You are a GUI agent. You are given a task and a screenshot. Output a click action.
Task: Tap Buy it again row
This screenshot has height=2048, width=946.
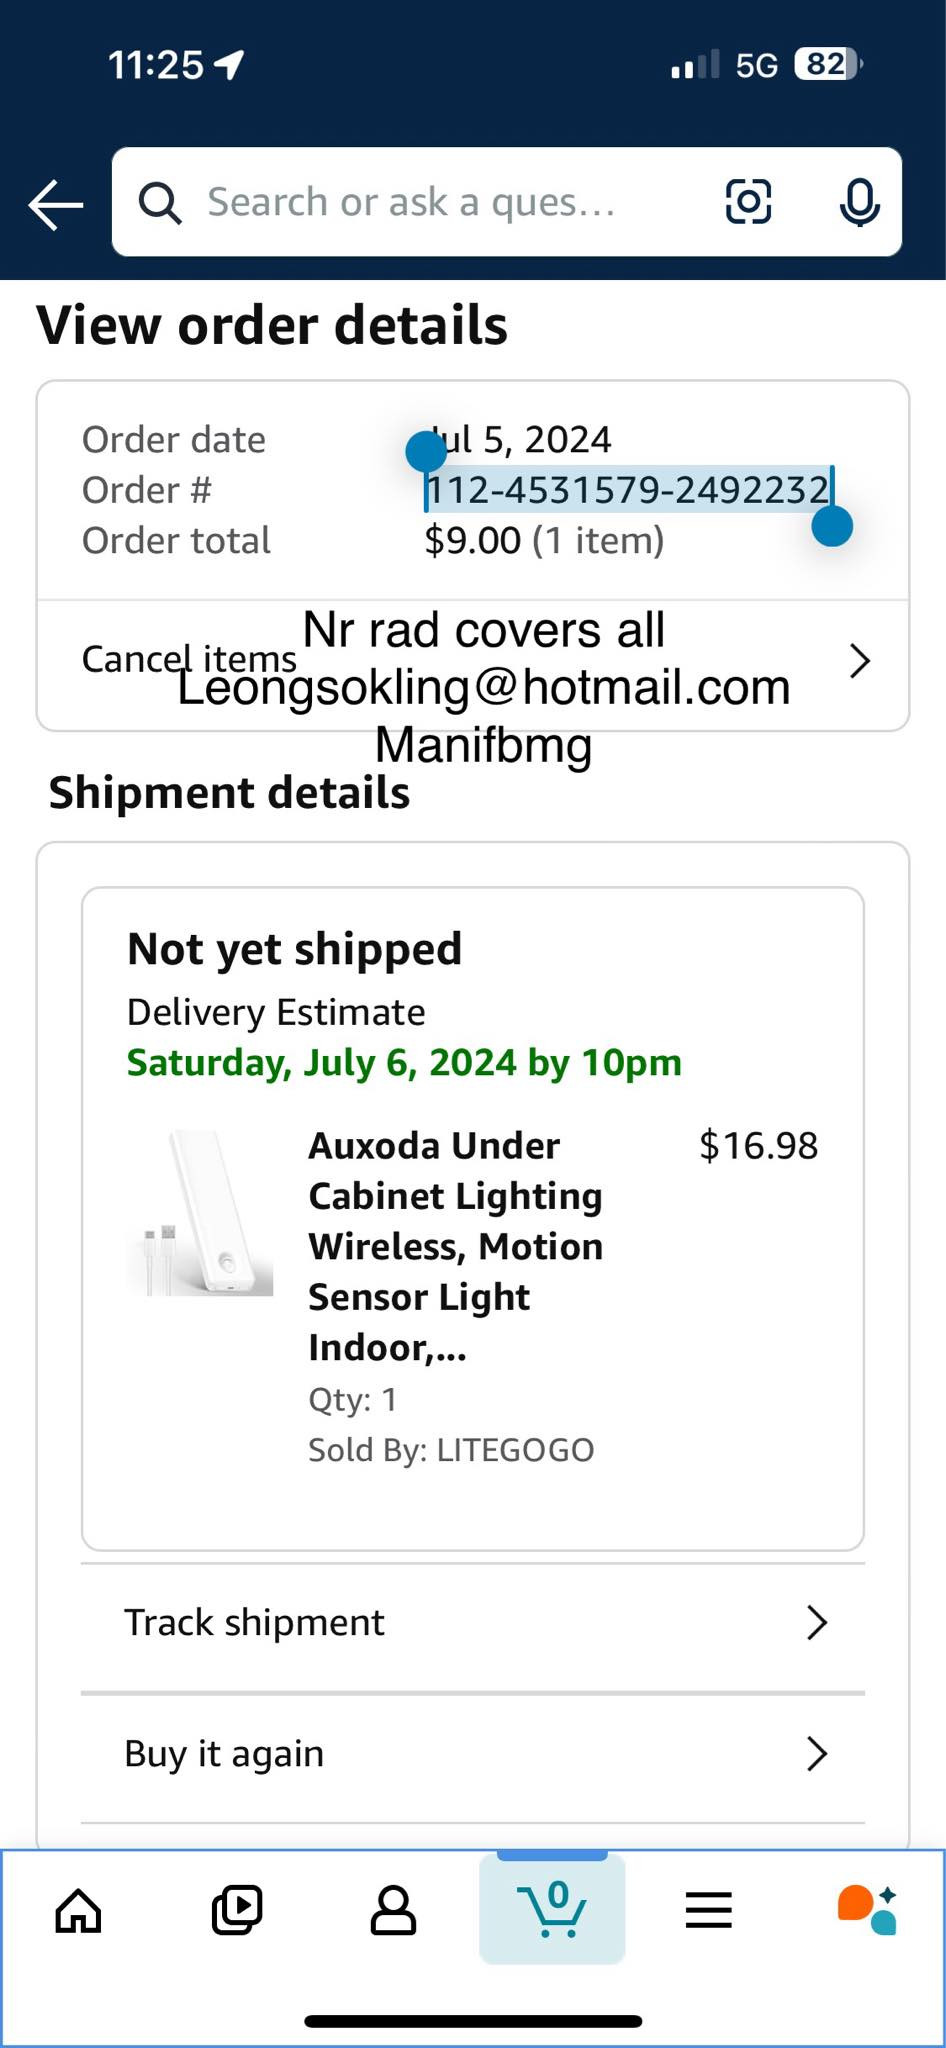coord(473,1755)
